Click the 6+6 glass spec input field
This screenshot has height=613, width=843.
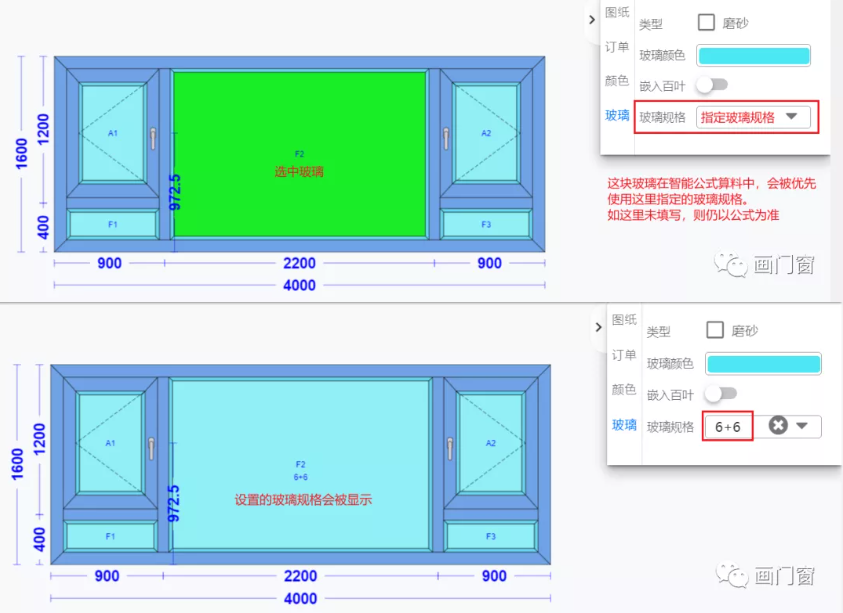coord(728,427)
